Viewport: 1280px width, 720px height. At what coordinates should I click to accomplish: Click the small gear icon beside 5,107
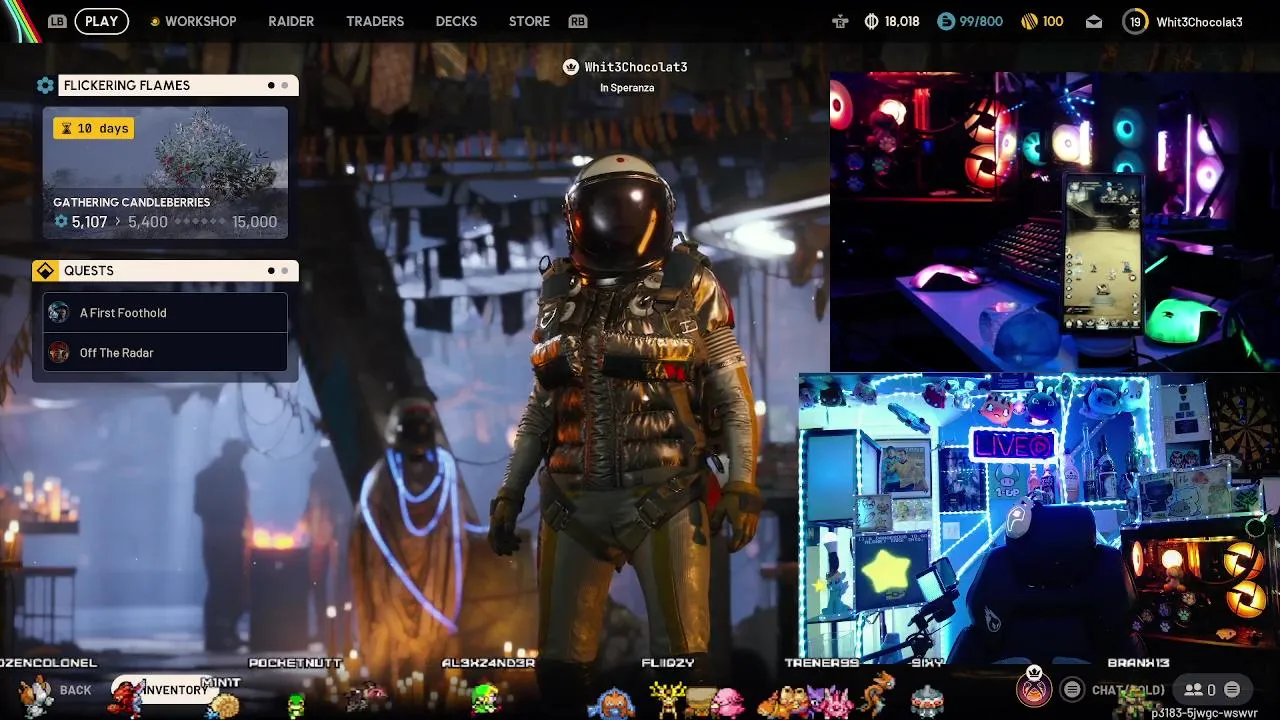[x=61, y=222]
